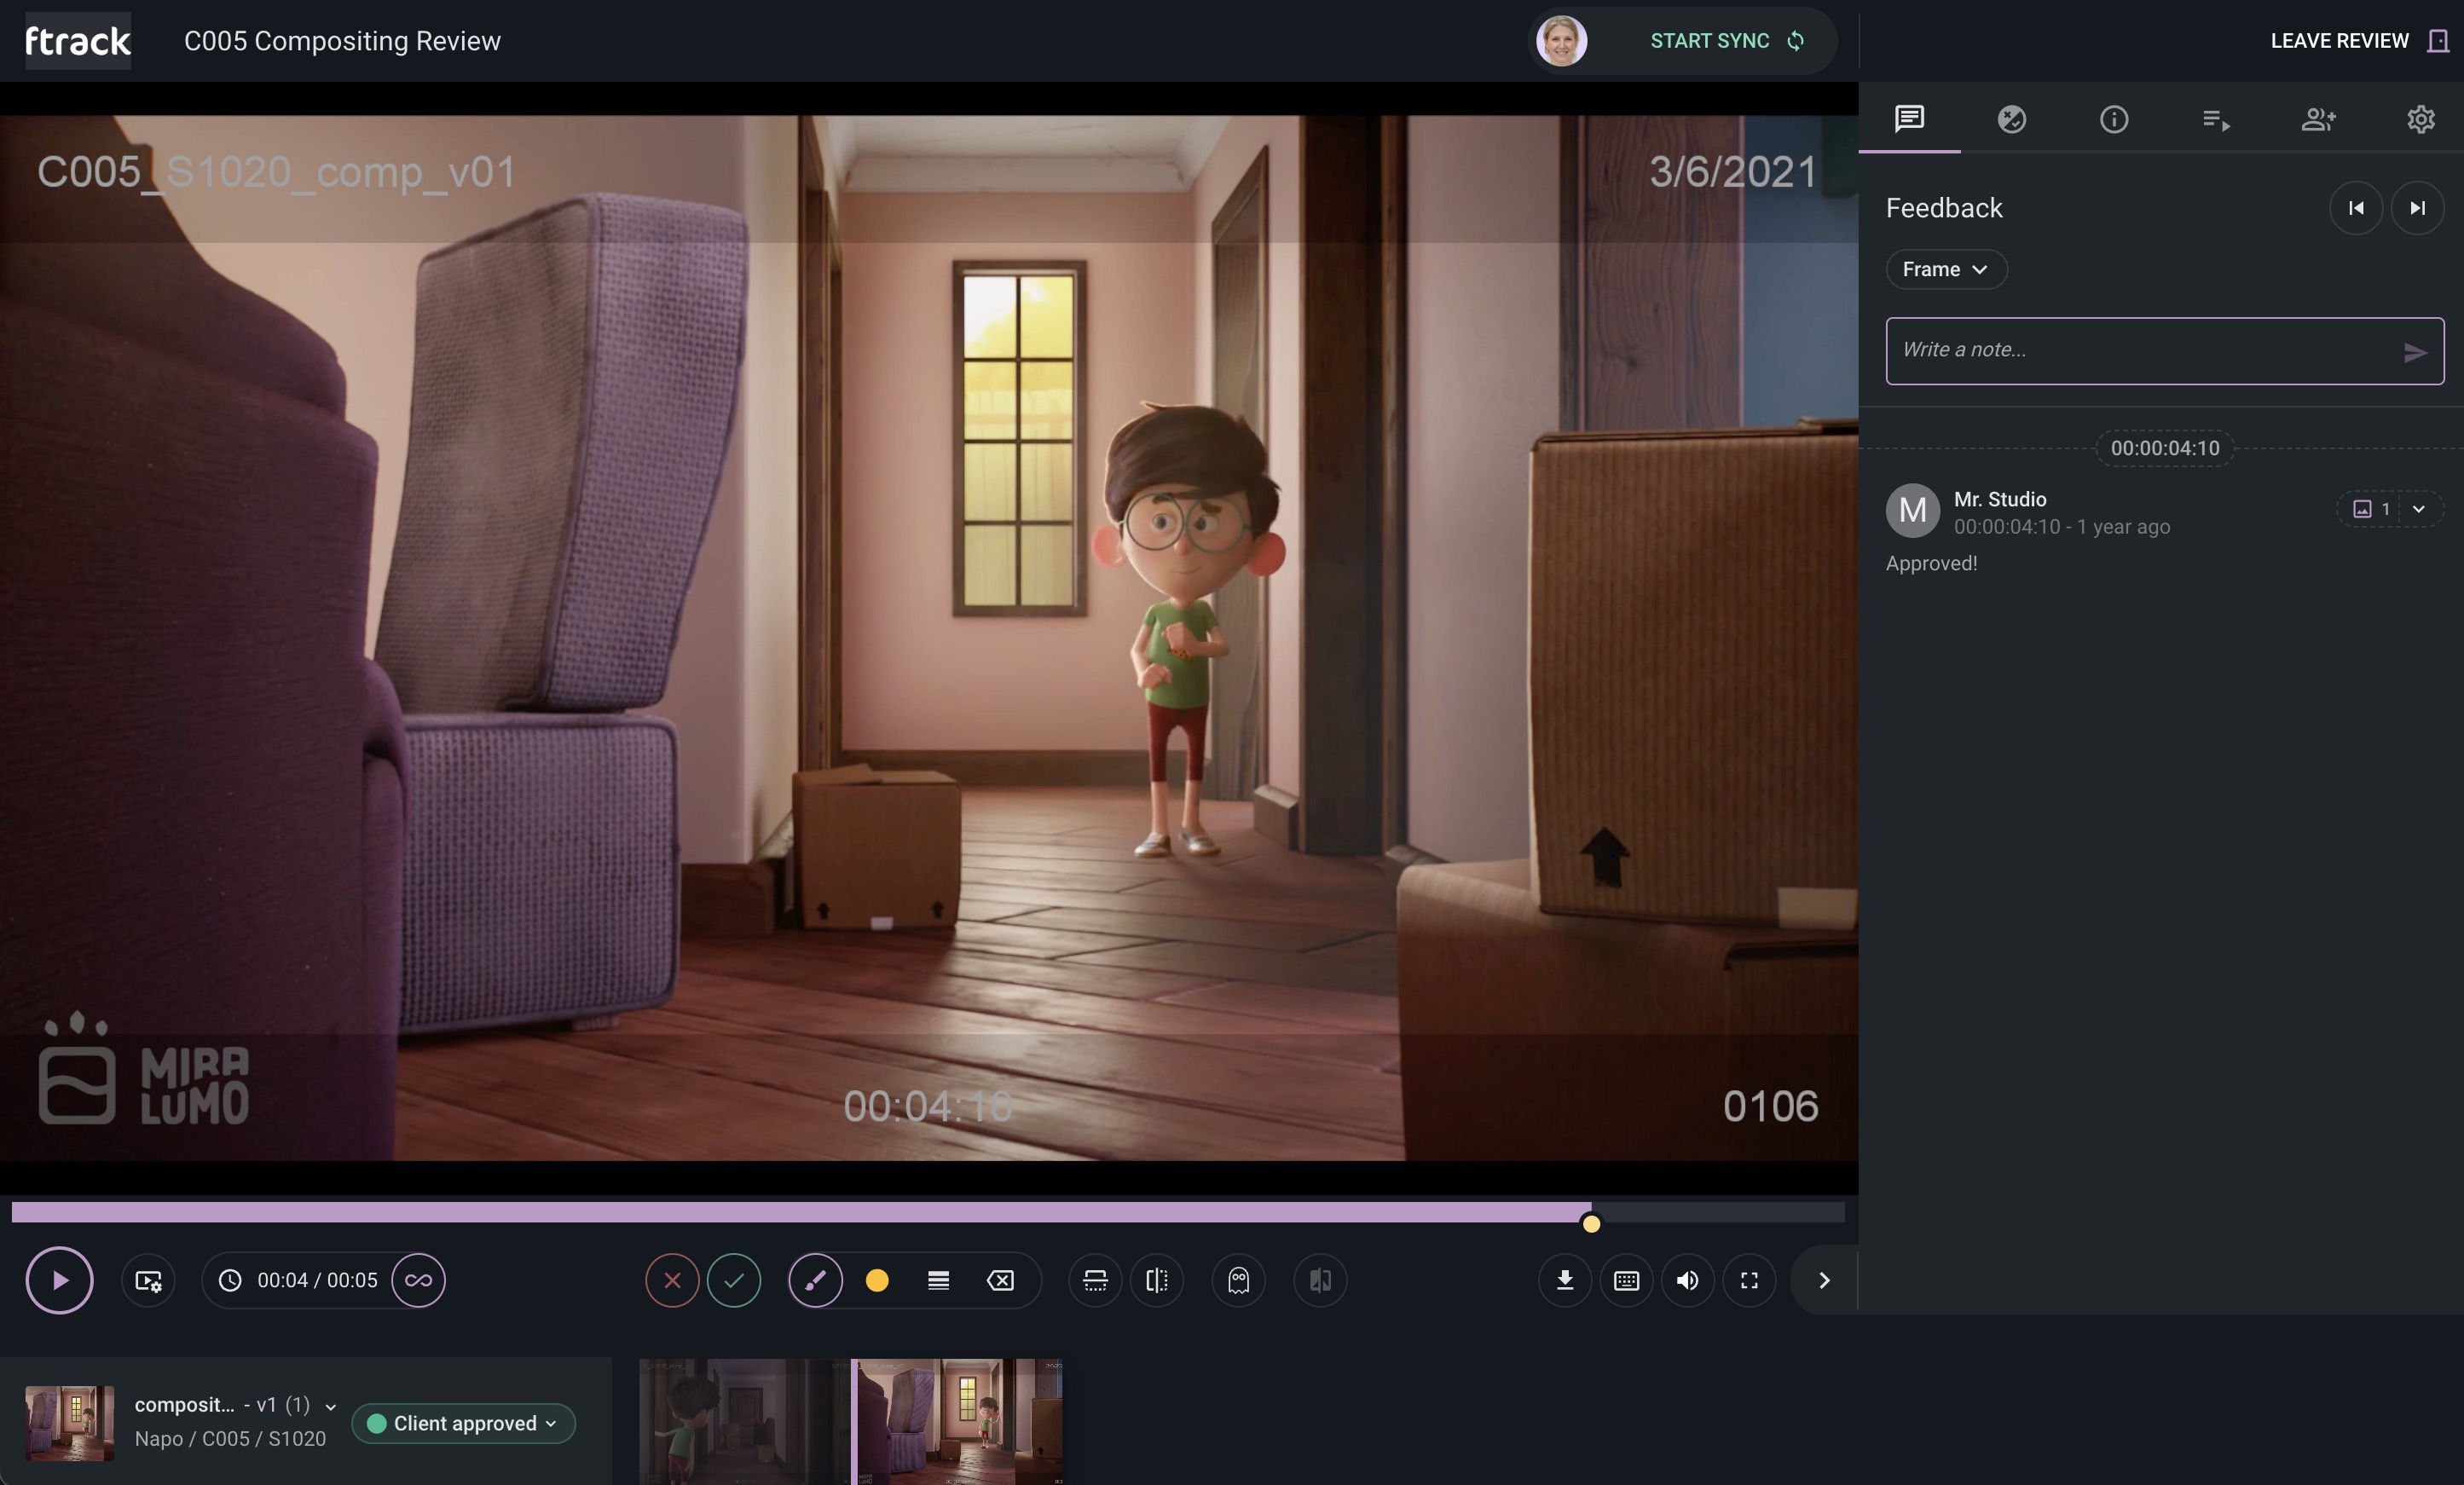The image size is (2464, 1485).
Task: Open the Frame dropdown
Action: (1946, 269)
